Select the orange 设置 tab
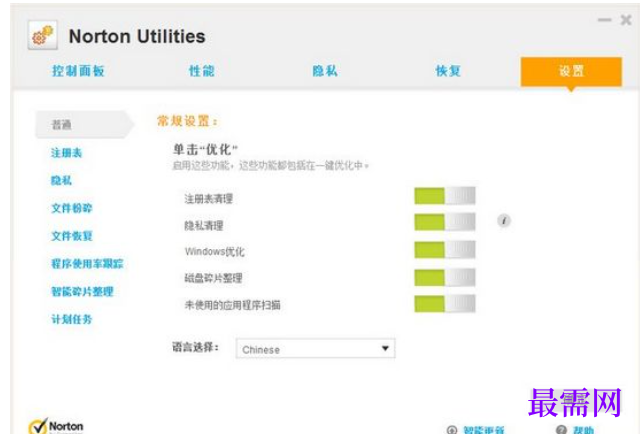 pos(571,71)
